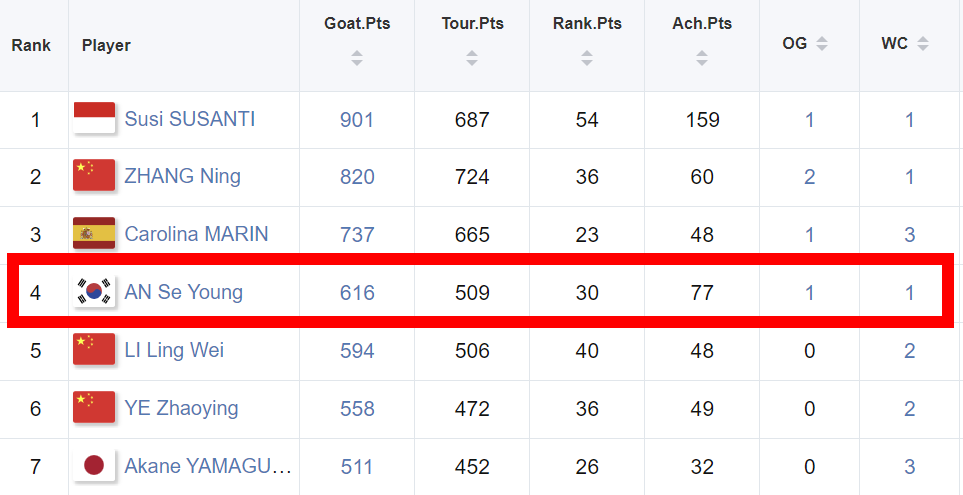Click China flag next to ZHANG Ning

click(94, 176)
